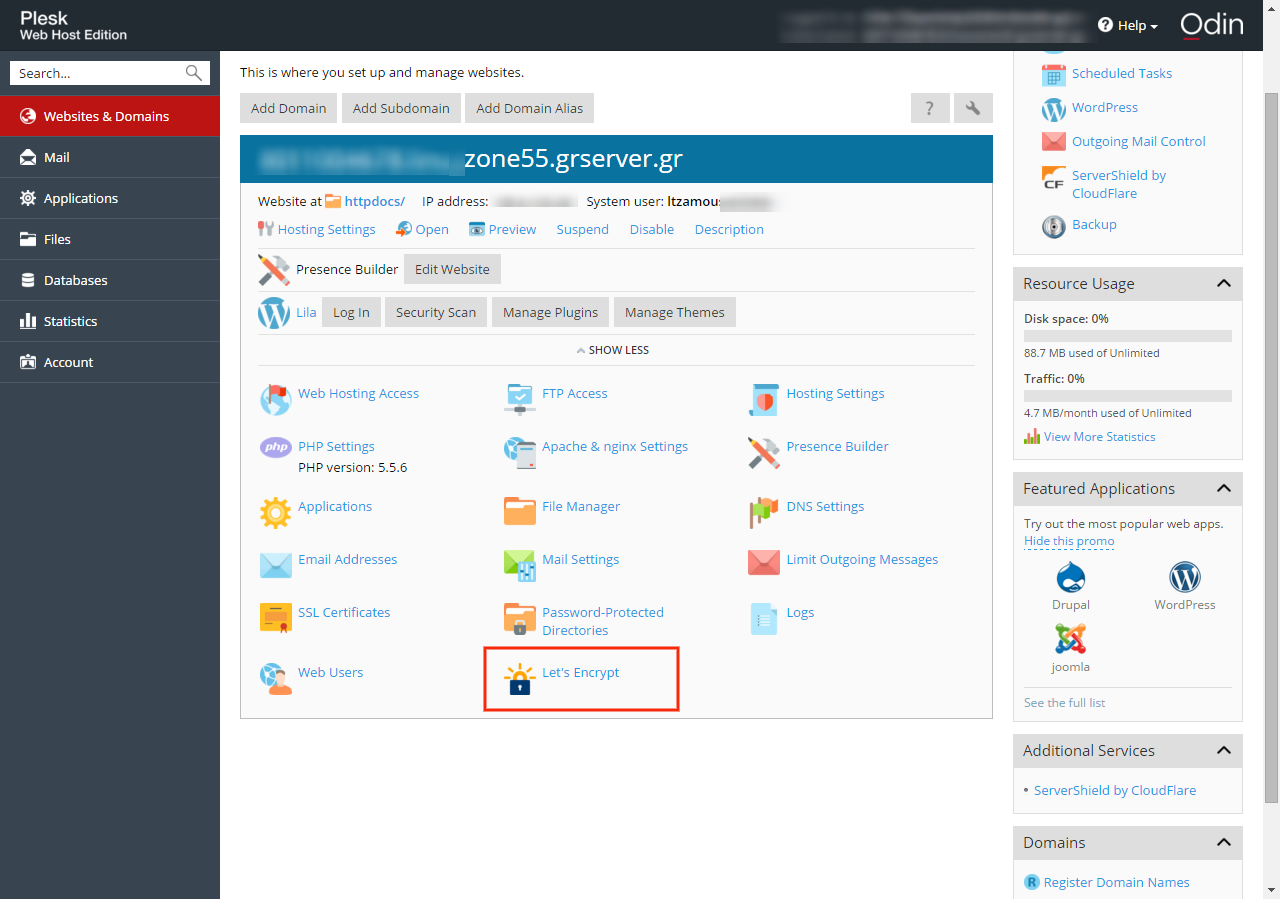Click the FTP Access icon

[x=520, y=399]
